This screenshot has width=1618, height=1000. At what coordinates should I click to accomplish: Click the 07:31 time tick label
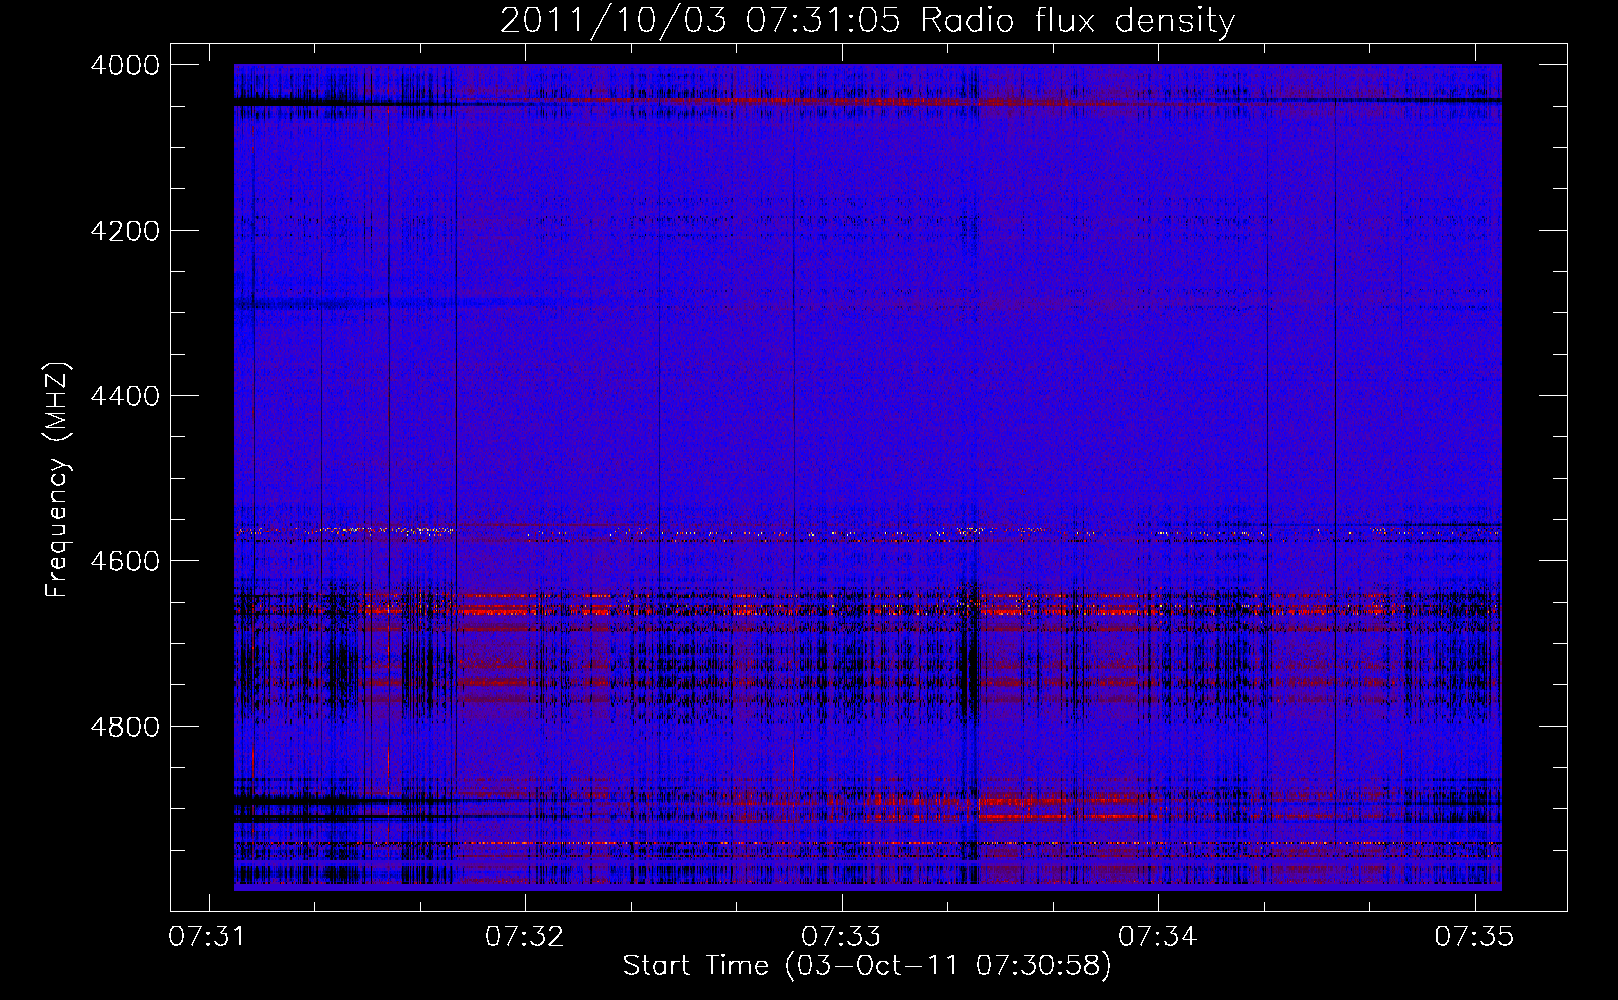(208, 936)
